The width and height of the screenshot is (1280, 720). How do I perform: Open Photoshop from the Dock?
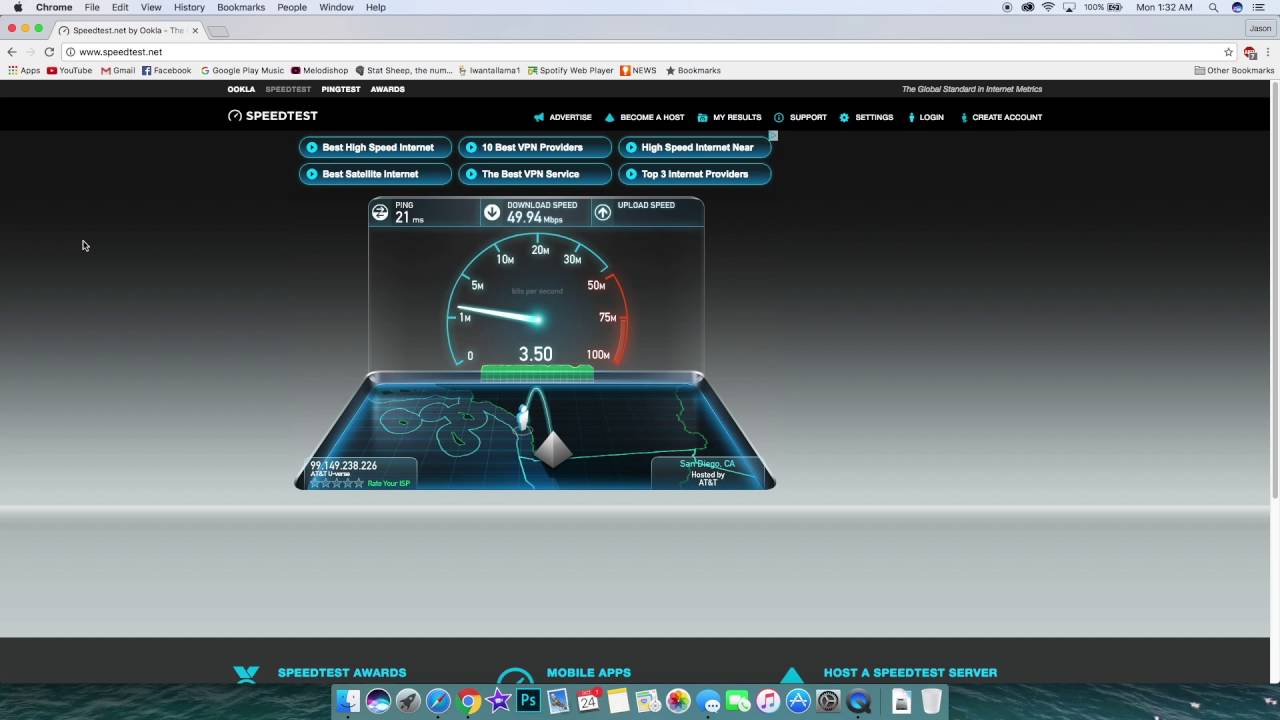coord(528,701)
